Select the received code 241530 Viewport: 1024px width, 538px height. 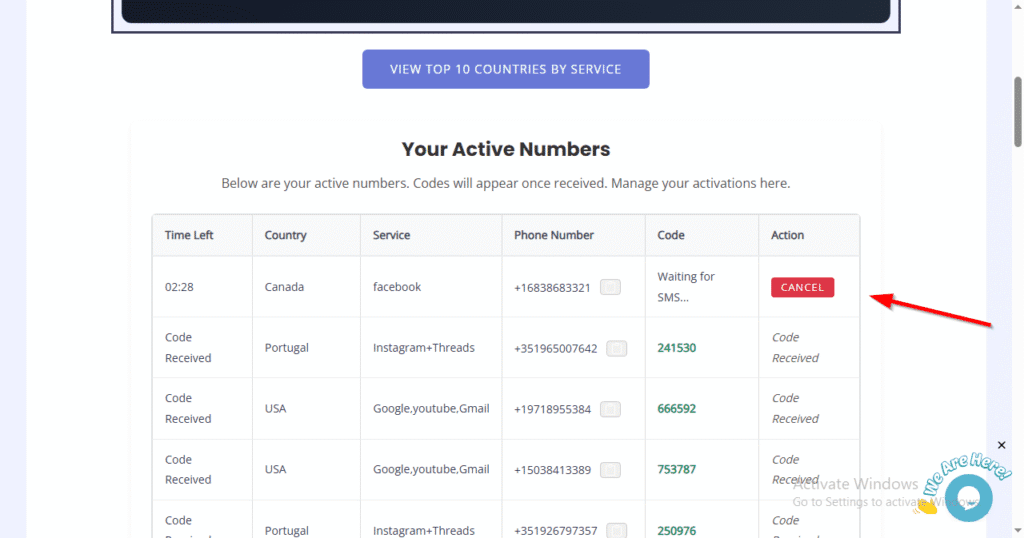pyautogui.click(x=676, y=348)
